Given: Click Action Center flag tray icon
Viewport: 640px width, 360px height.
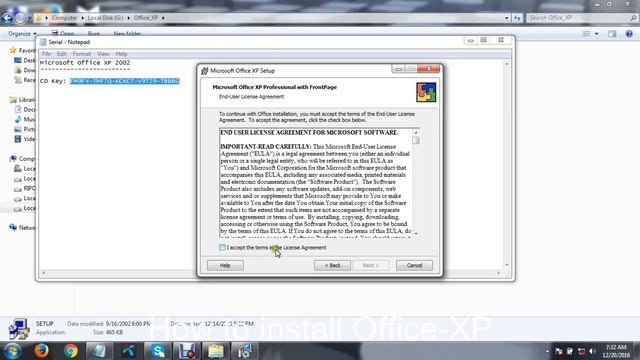Looking at the screenshot, I should click(558, 351).
